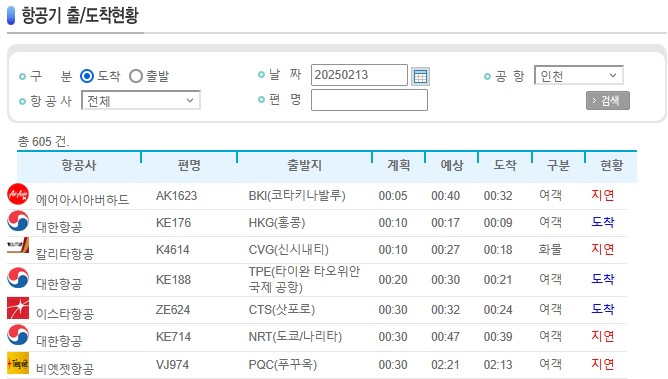Click airline name 이스타항공
The image size is (668, 379).
(65, 314)
